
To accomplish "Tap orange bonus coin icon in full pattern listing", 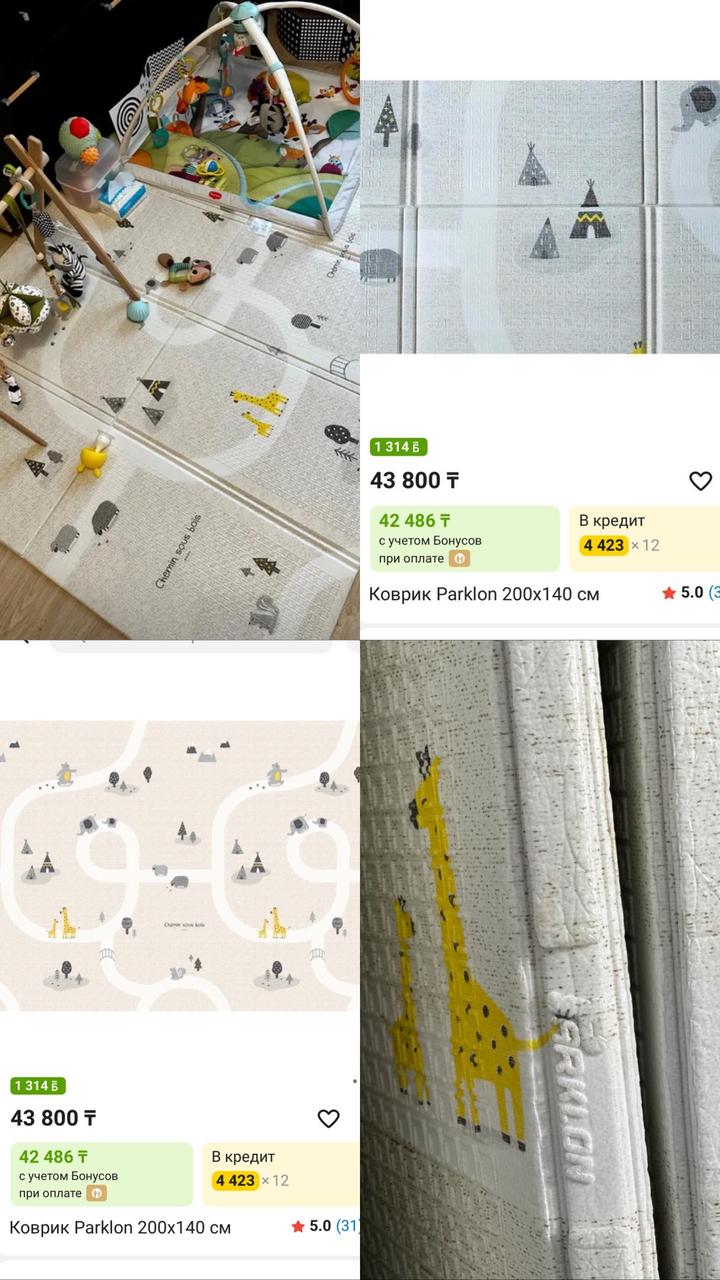I will (x=96, y=1193).
